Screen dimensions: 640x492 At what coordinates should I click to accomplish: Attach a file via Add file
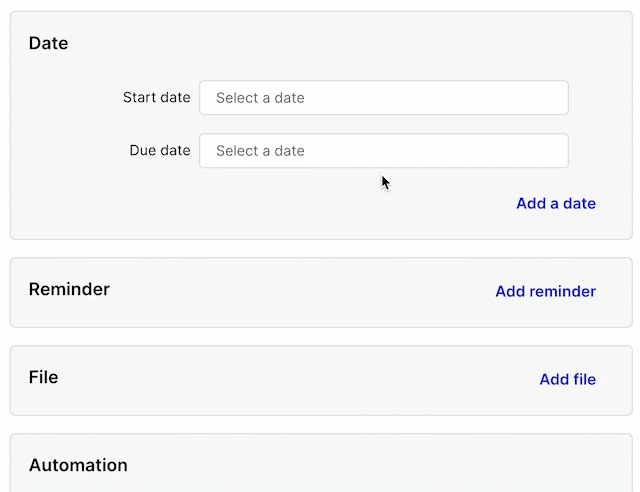pos(567,379)
